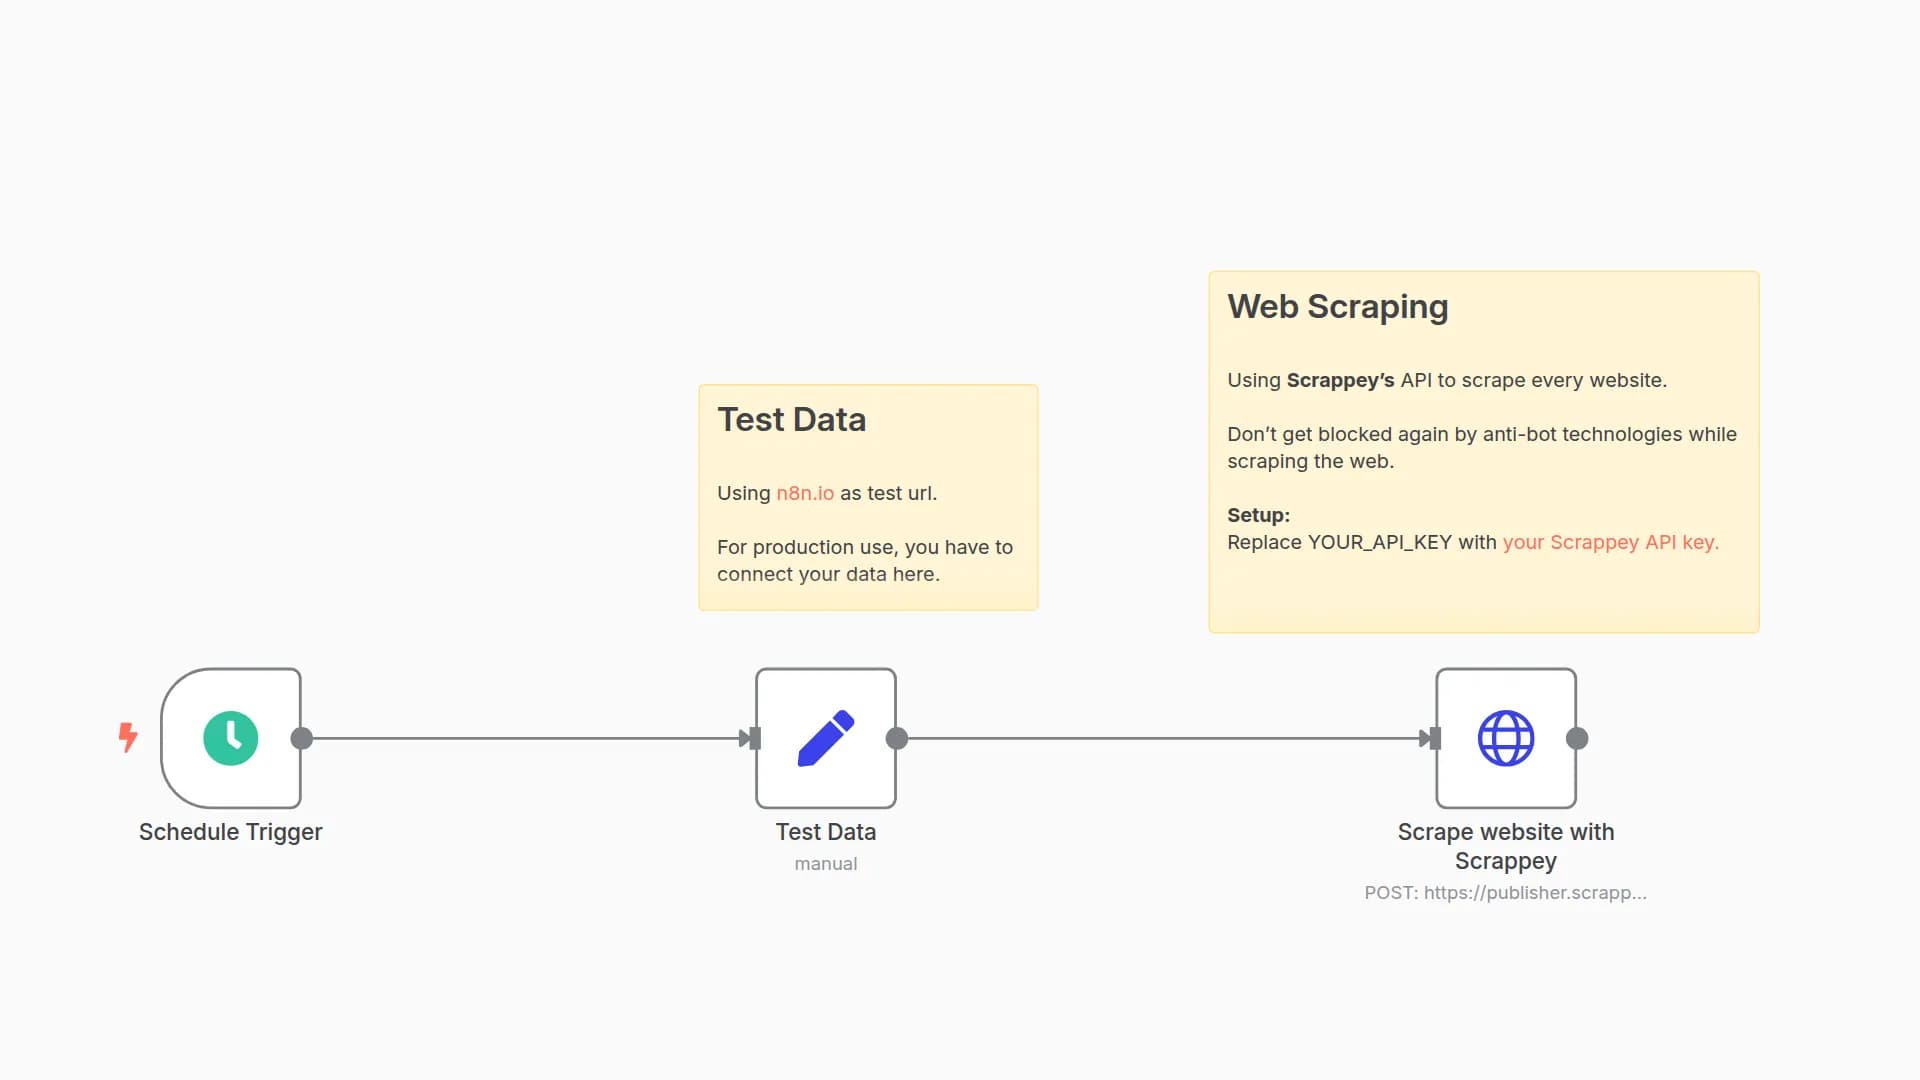Click the Scrappey node input connector
The width and height of the screenshot is (1920, 1080).
pos(1433,738)
